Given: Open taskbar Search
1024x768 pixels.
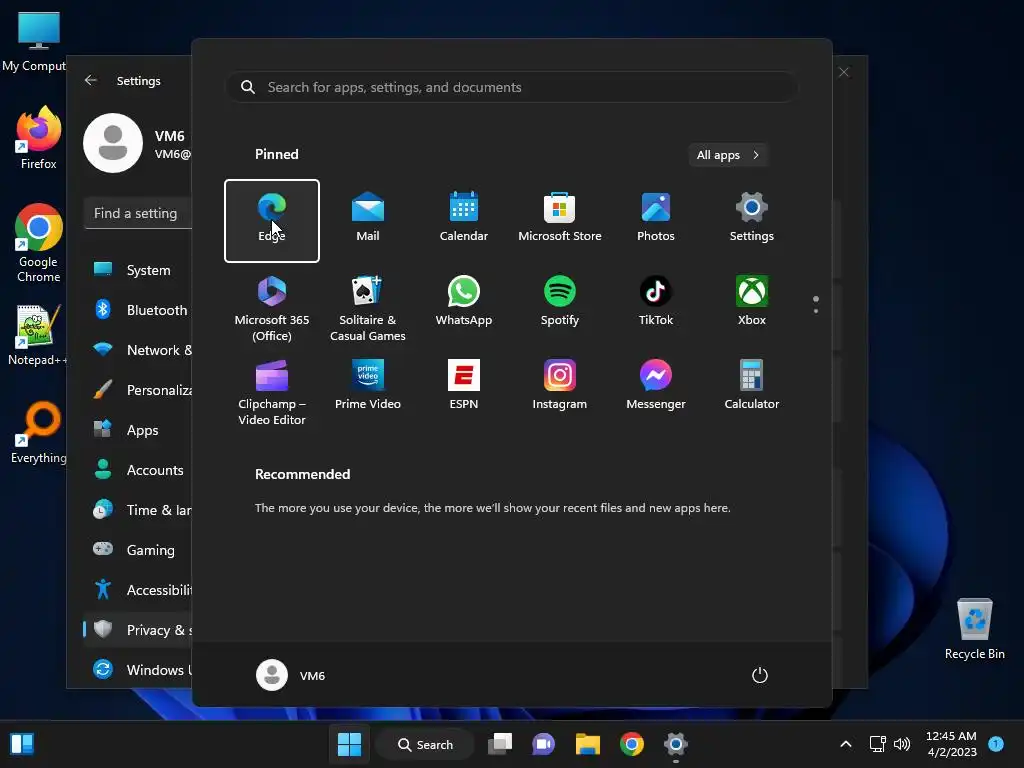Looking at the screenshot, I should pos(425,744).
